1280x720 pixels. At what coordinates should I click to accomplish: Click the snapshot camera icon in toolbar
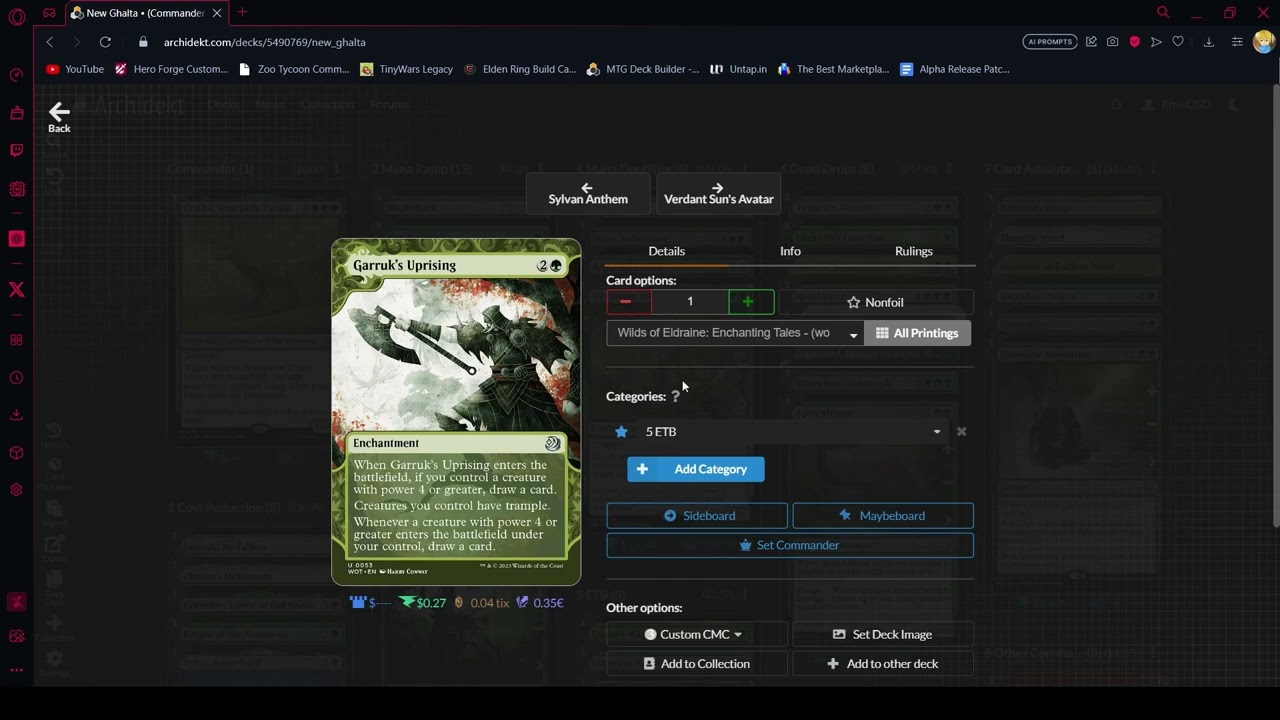[x=1112, y=42]
